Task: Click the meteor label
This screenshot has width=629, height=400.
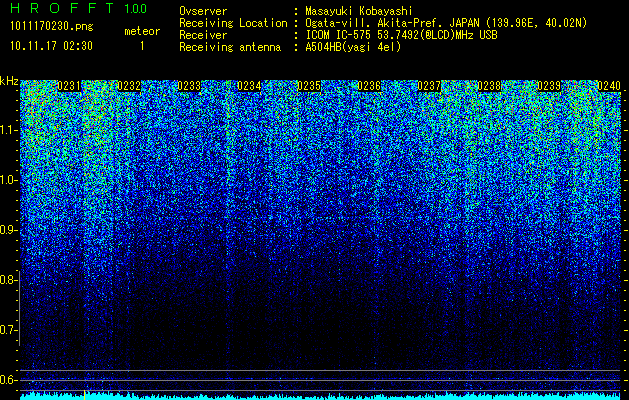Action: pos(142,31)
